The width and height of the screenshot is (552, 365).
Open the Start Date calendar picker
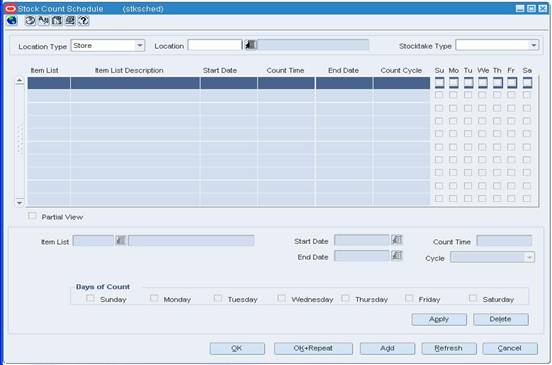[397, 240]
